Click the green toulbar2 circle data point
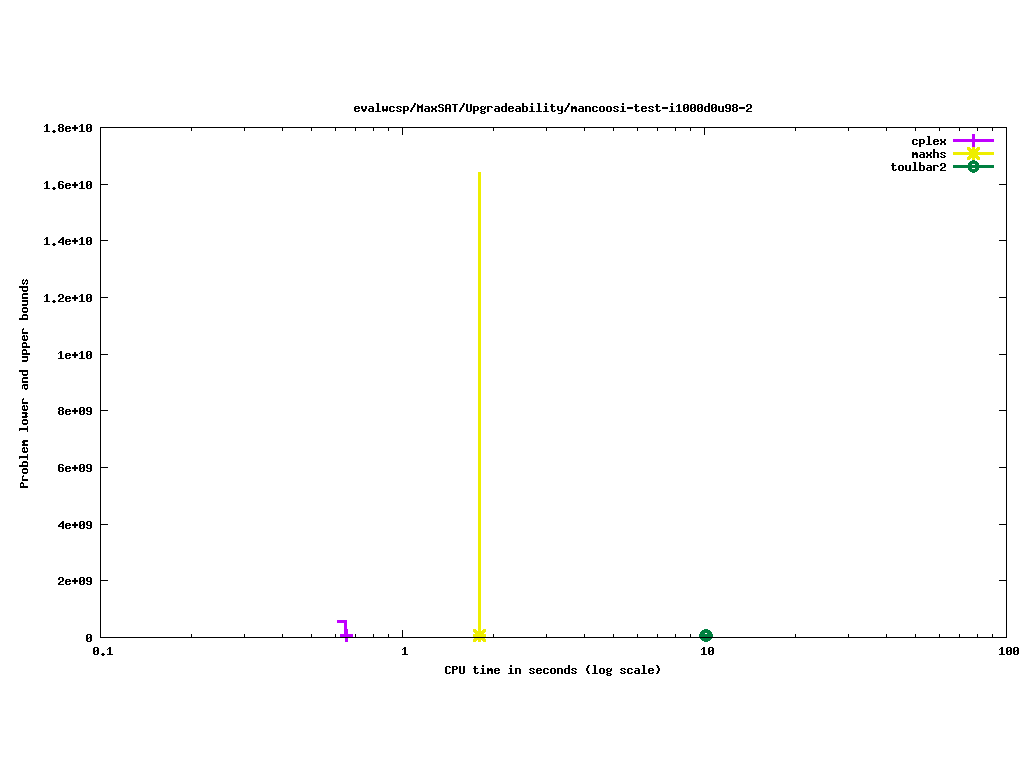The width and height of the screenshot is (1024, 768). coord(705,635)
